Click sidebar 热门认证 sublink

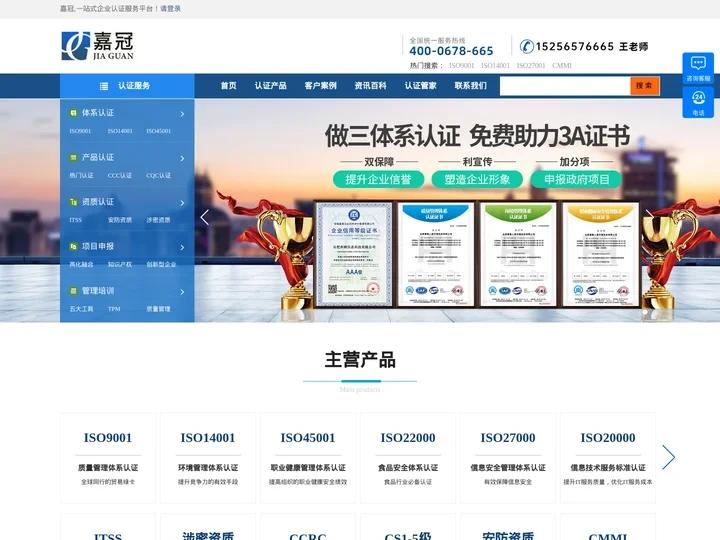click(x=81, y=176)
